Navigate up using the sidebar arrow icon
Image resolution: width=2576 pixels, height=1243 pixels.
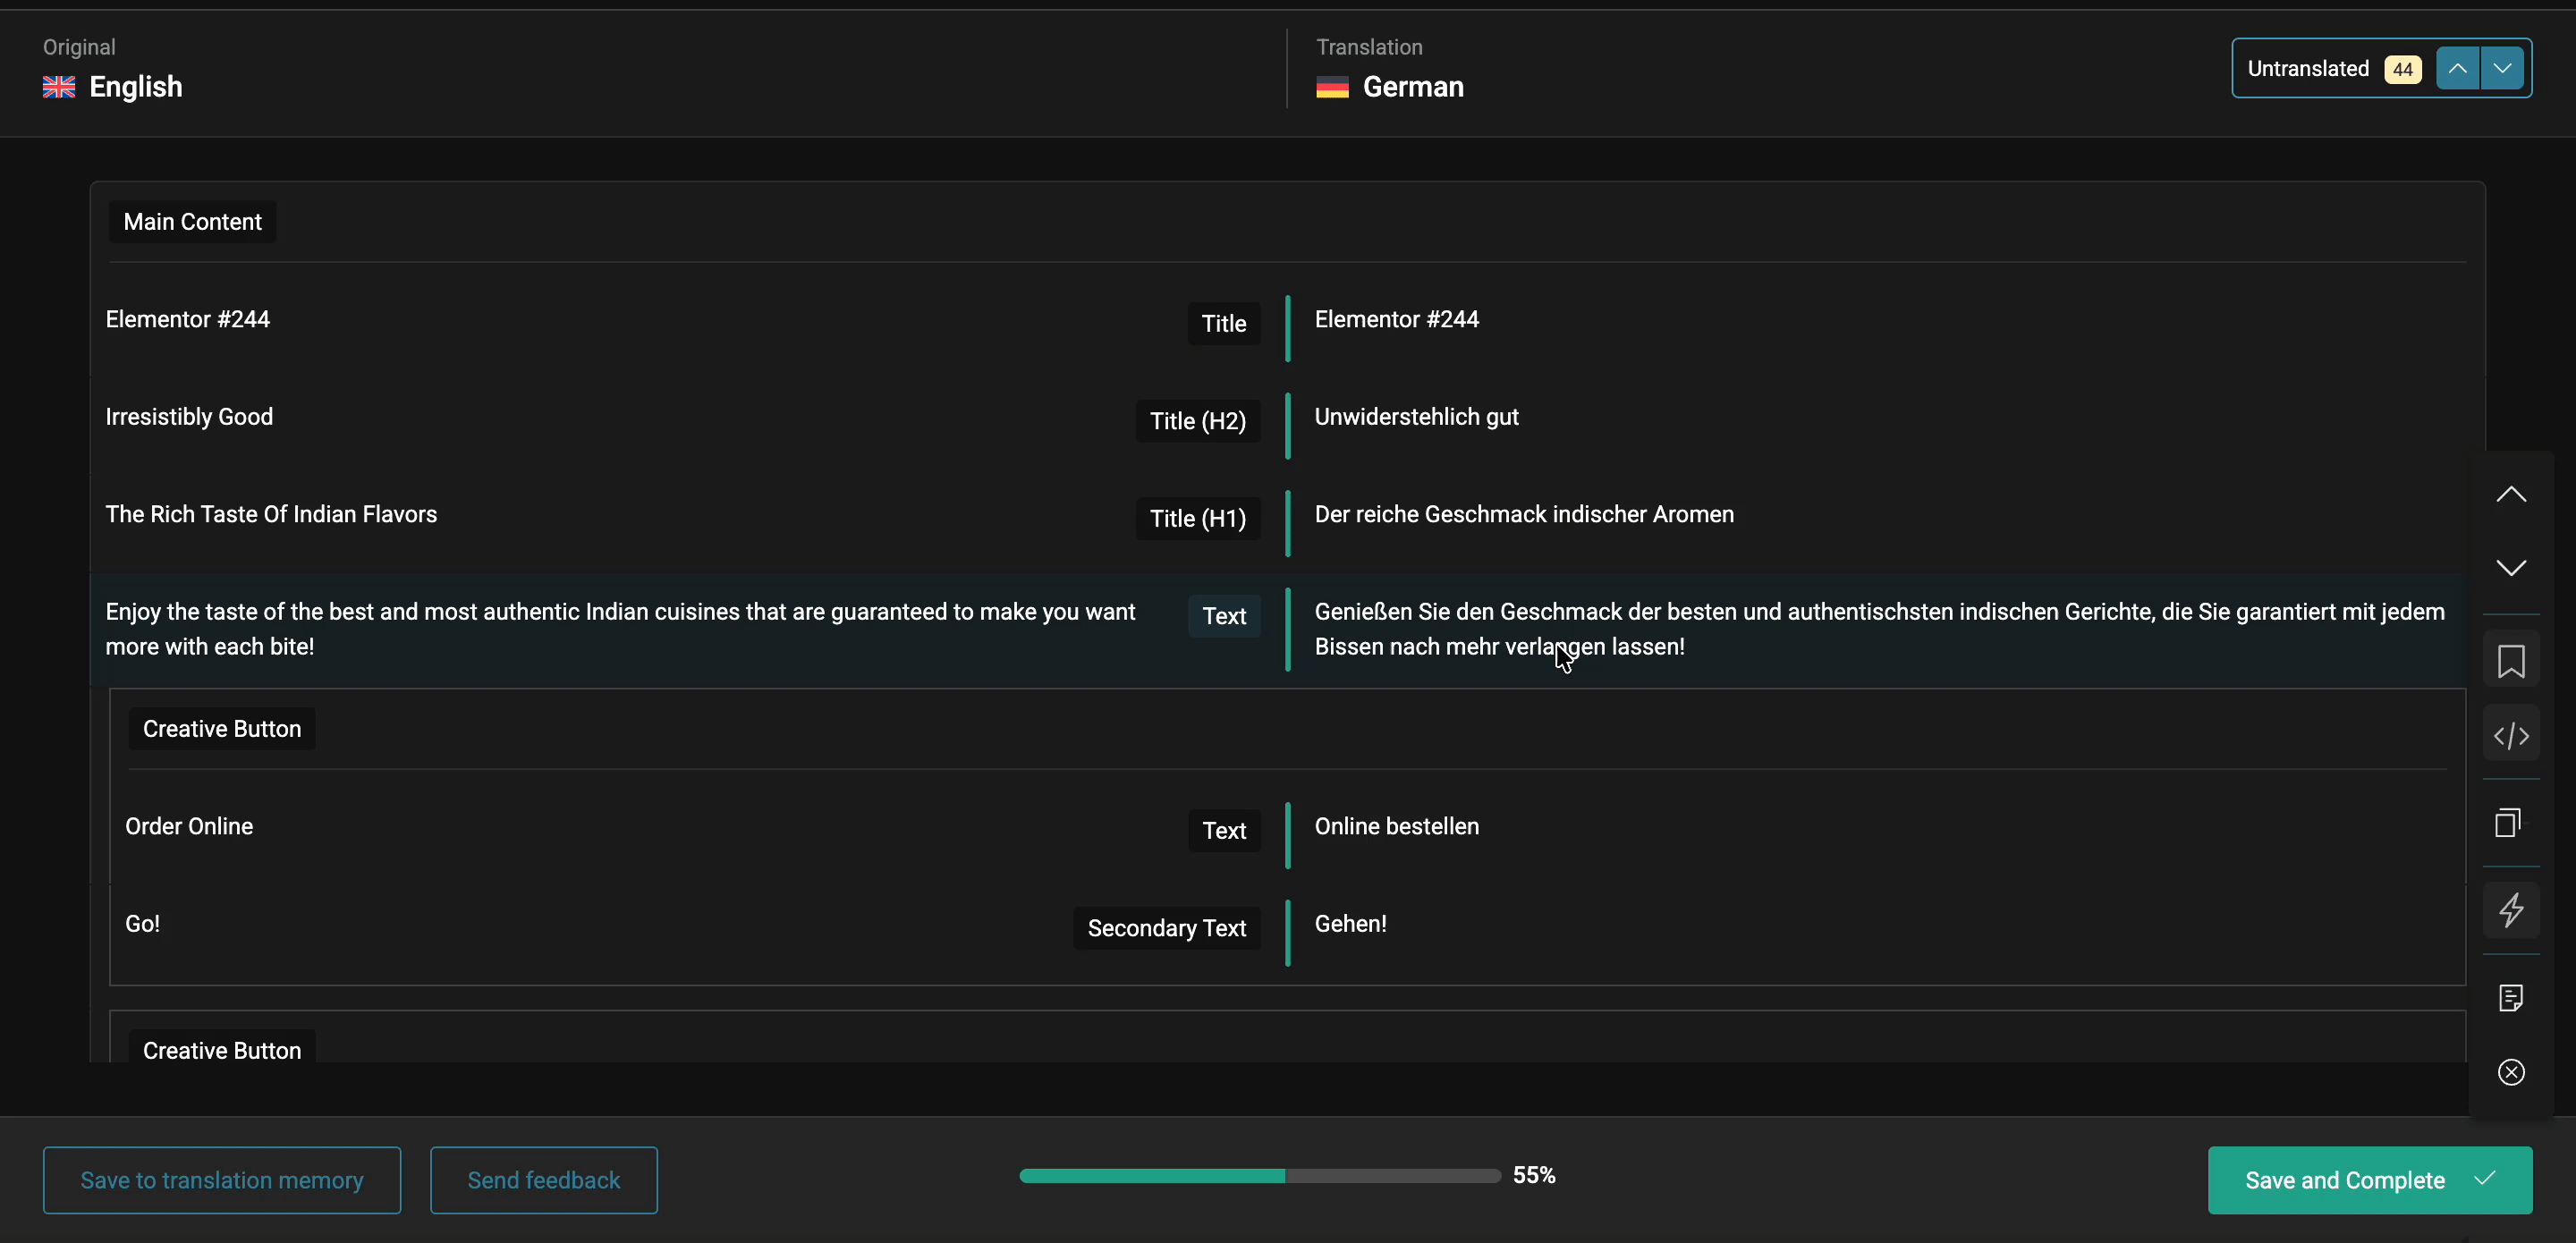pos(2511,493)
